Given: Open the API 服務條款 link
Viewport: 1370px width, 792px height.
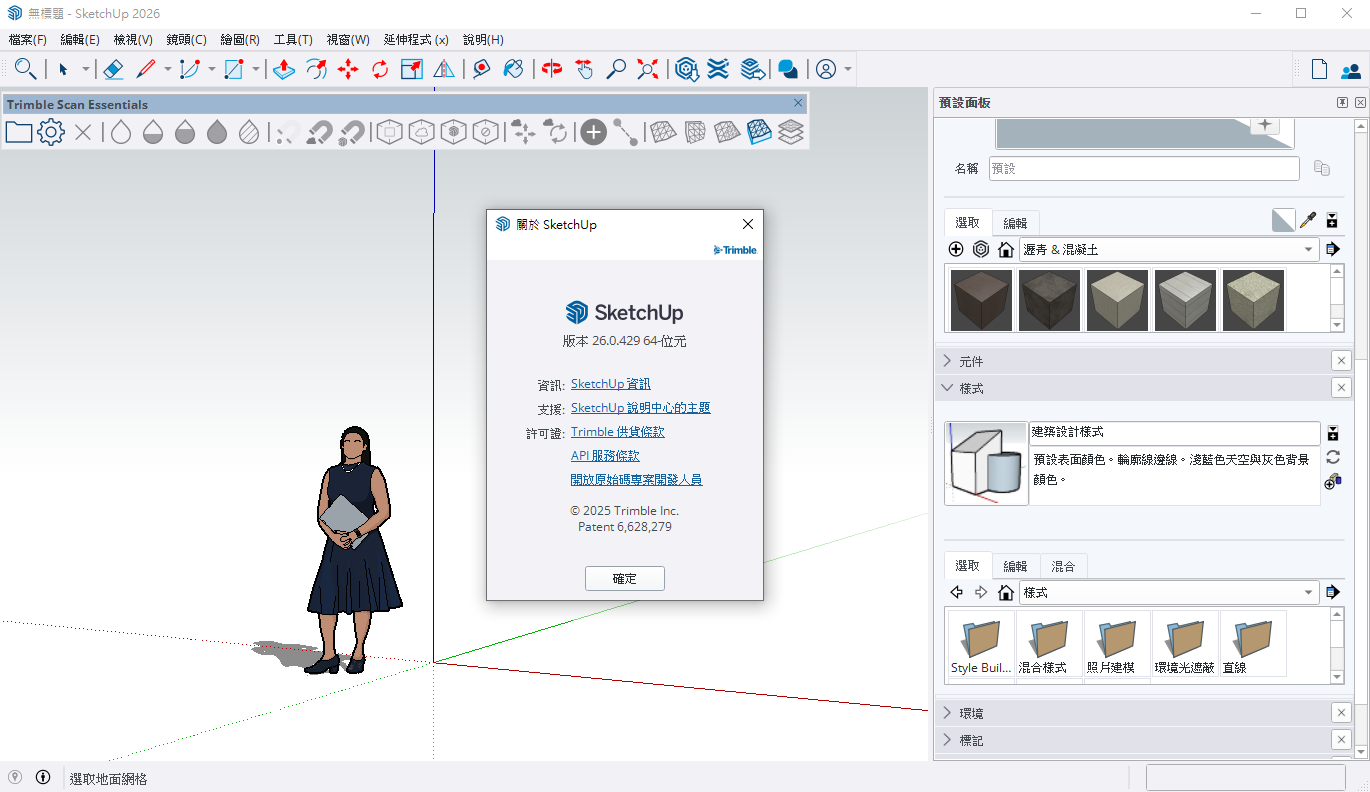Looking at the screenshot, I should click(605, 456).
